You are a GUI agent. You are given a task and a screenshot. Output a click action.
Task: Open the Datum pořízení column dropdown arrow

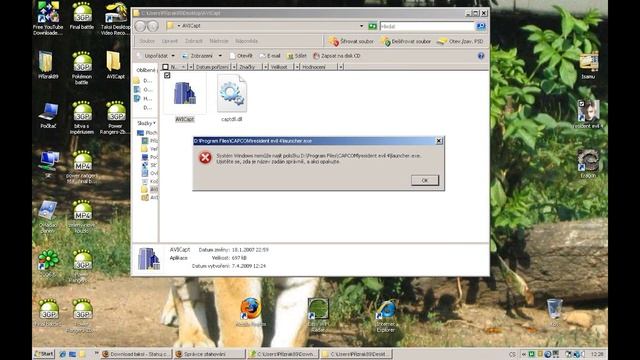[234, 67]
